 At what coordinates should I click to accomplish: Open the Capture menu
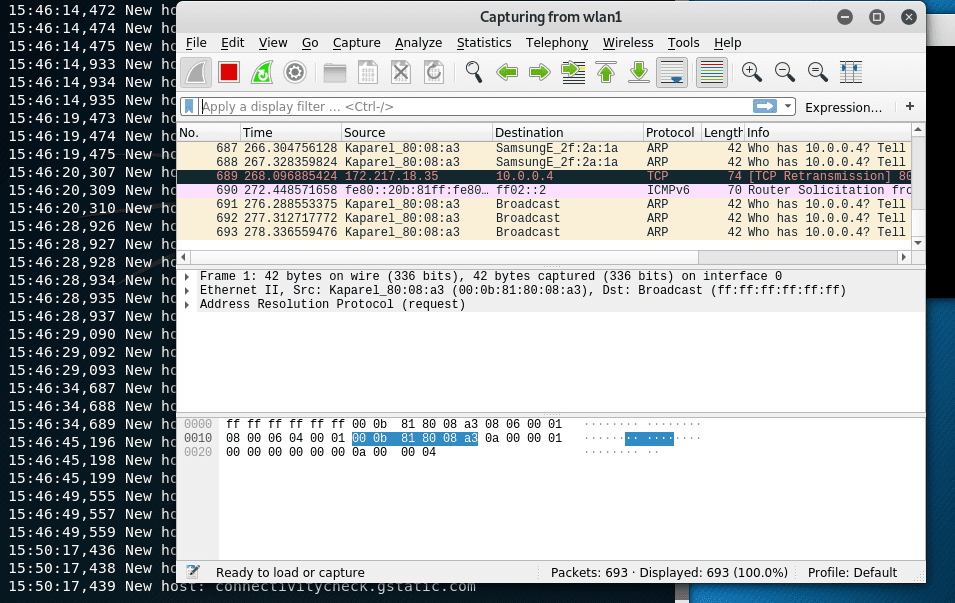(356, 43)
